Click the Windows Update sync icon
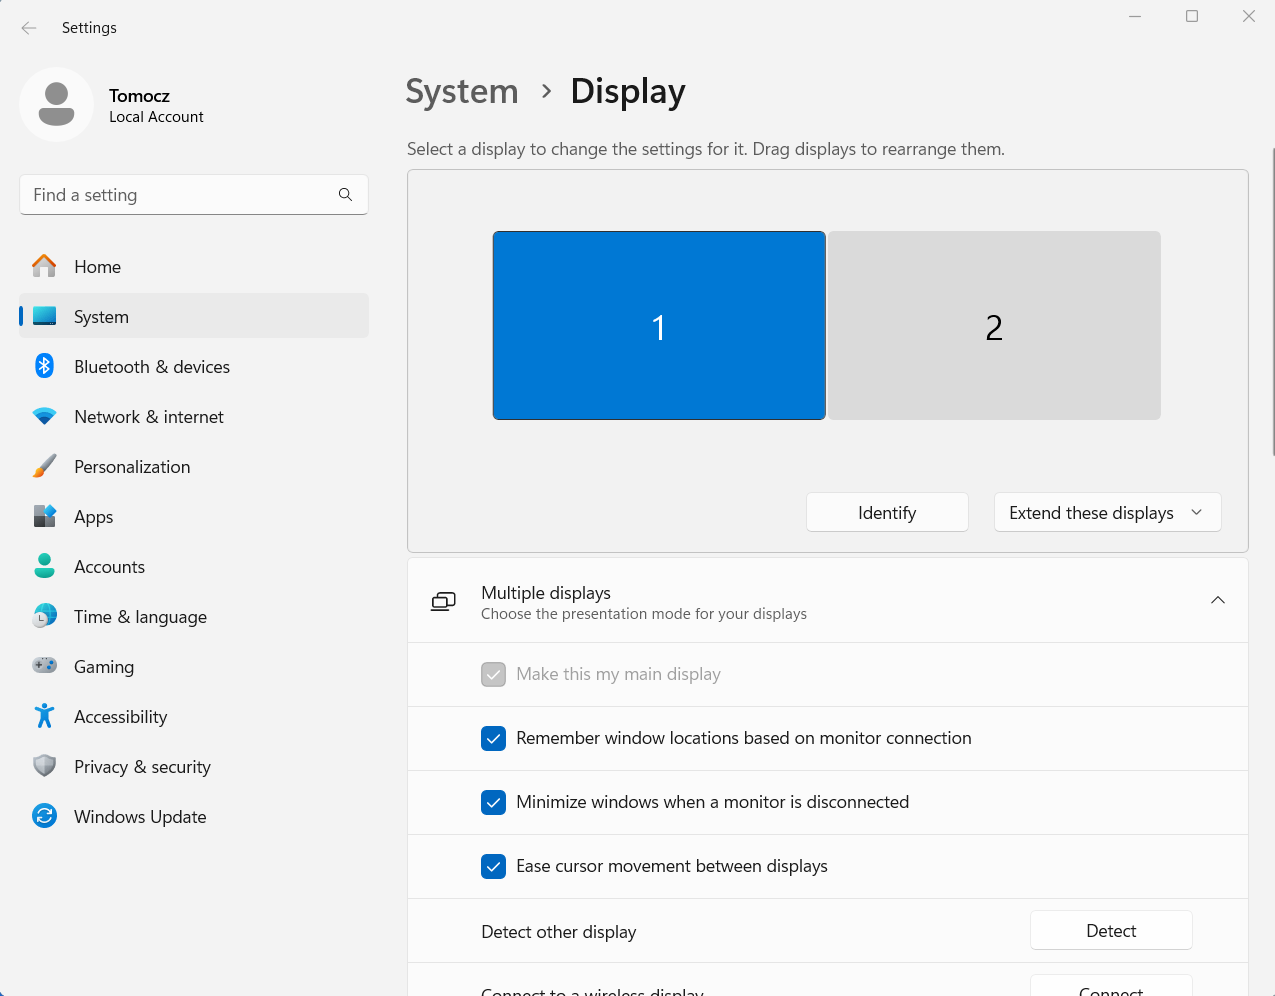The width and height of the screenshot is (1275, 996). pos(44,816)
